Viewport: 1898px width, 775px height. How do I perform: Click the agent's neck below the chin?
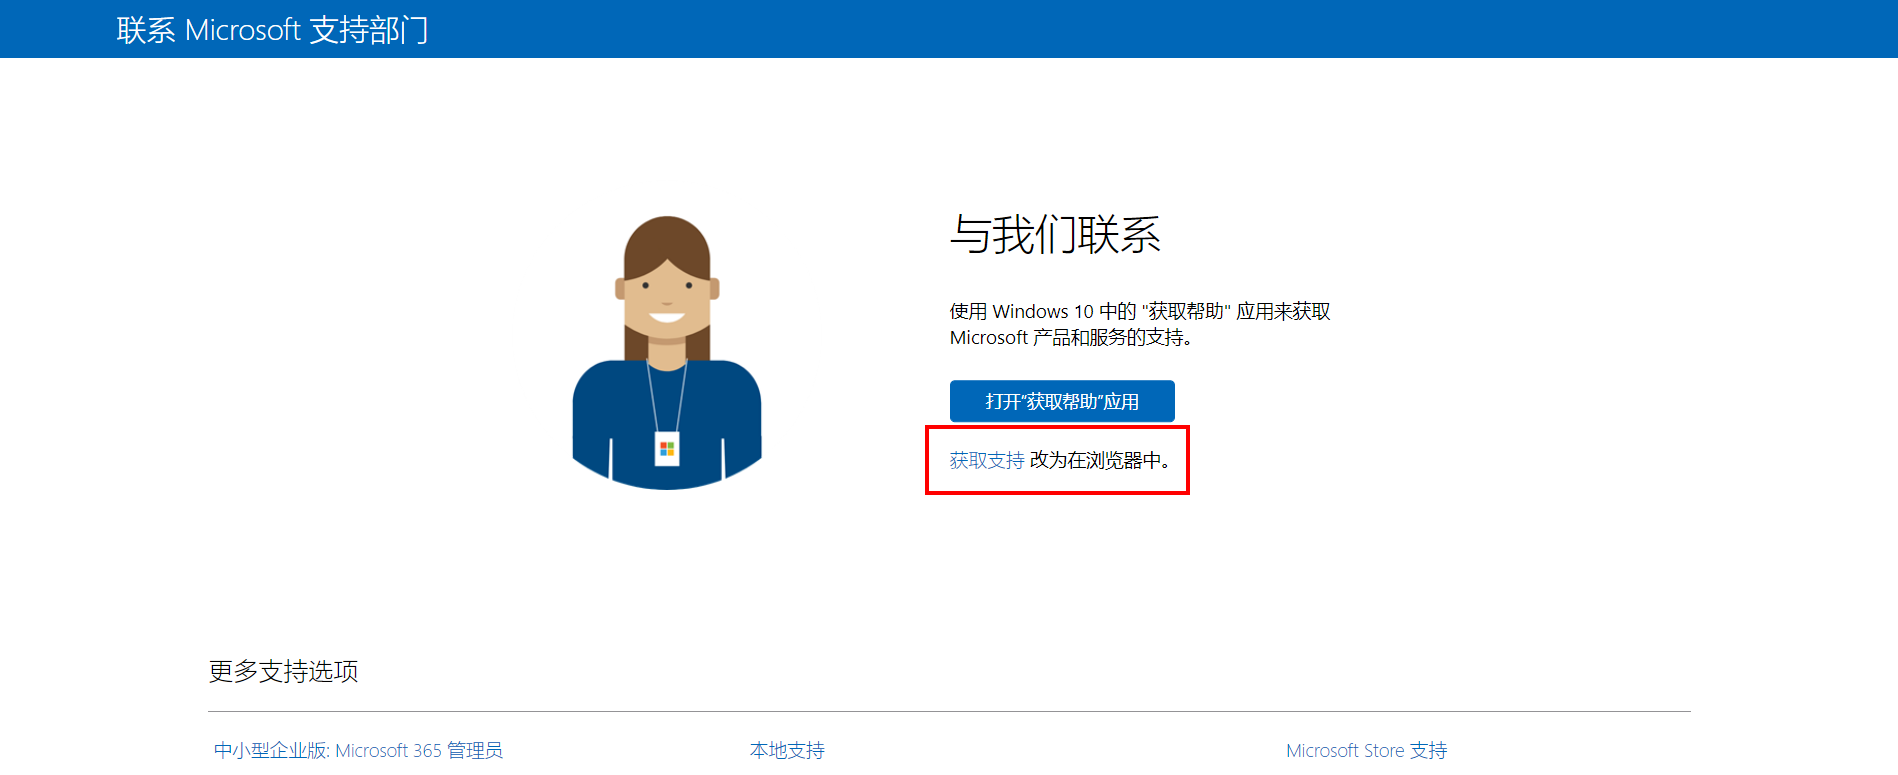(667, 352)
